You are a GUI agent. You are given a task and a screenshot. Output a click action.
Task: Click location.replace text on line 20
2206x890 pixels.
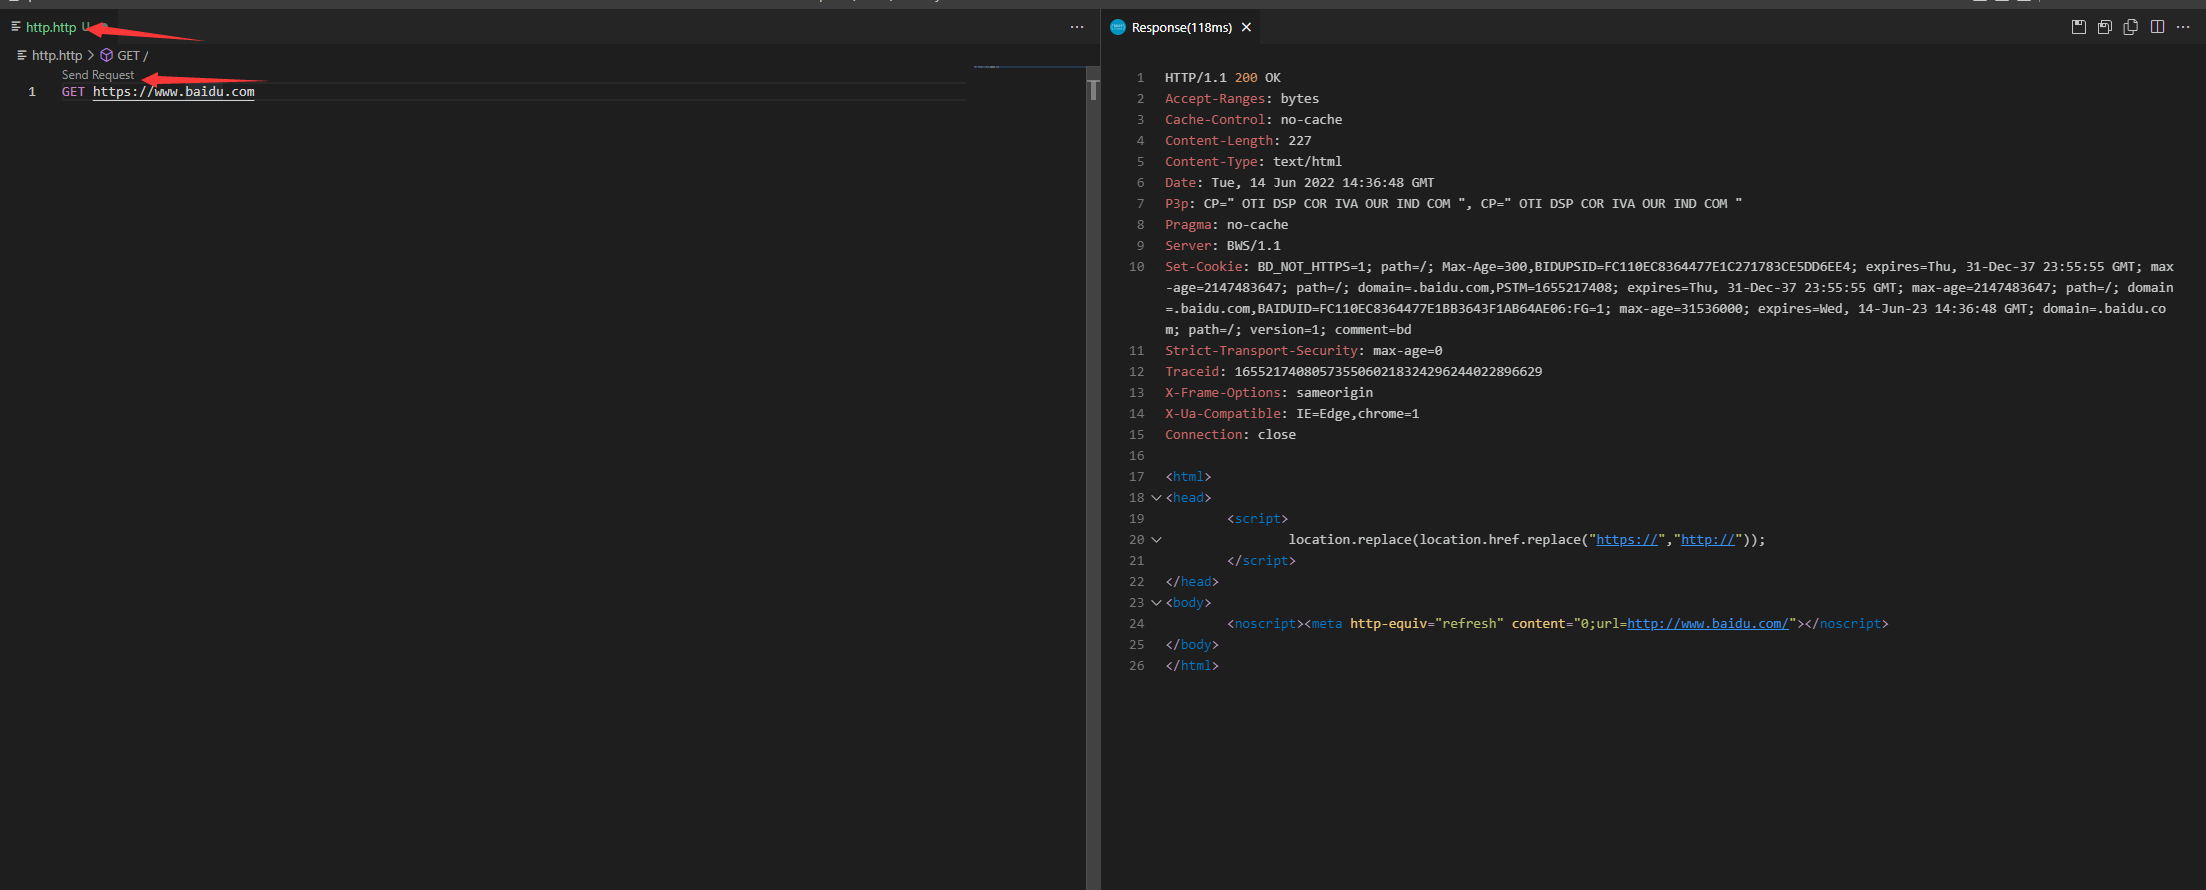pyautogui.click(x=1350, y=540)
